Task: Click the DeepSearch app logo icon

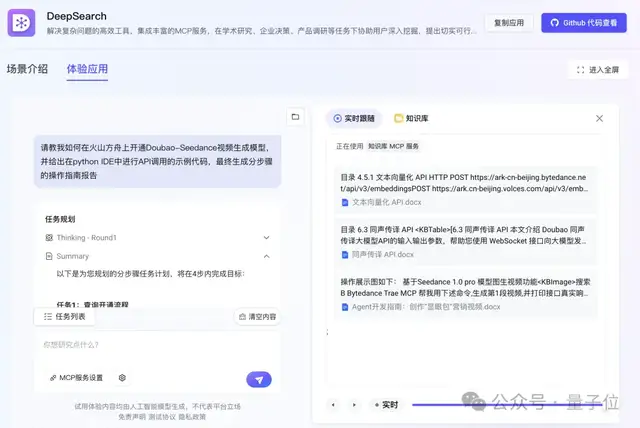Action: pyautogui.click(x=22, y=23)
